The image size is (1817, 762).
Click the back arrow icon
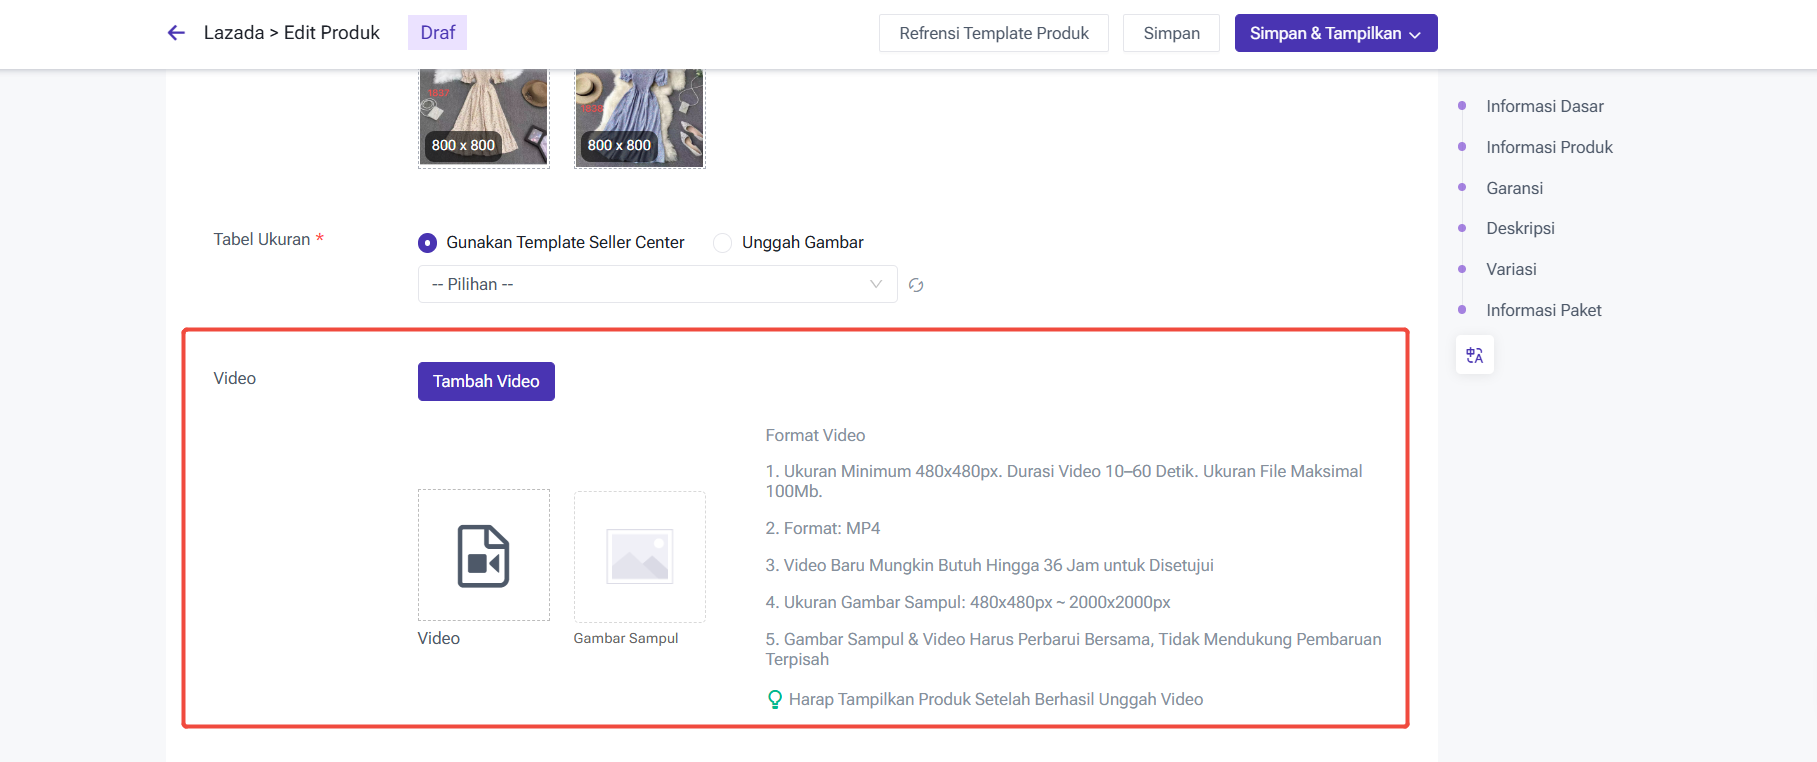pyautogui.click(x=176, y=33)
